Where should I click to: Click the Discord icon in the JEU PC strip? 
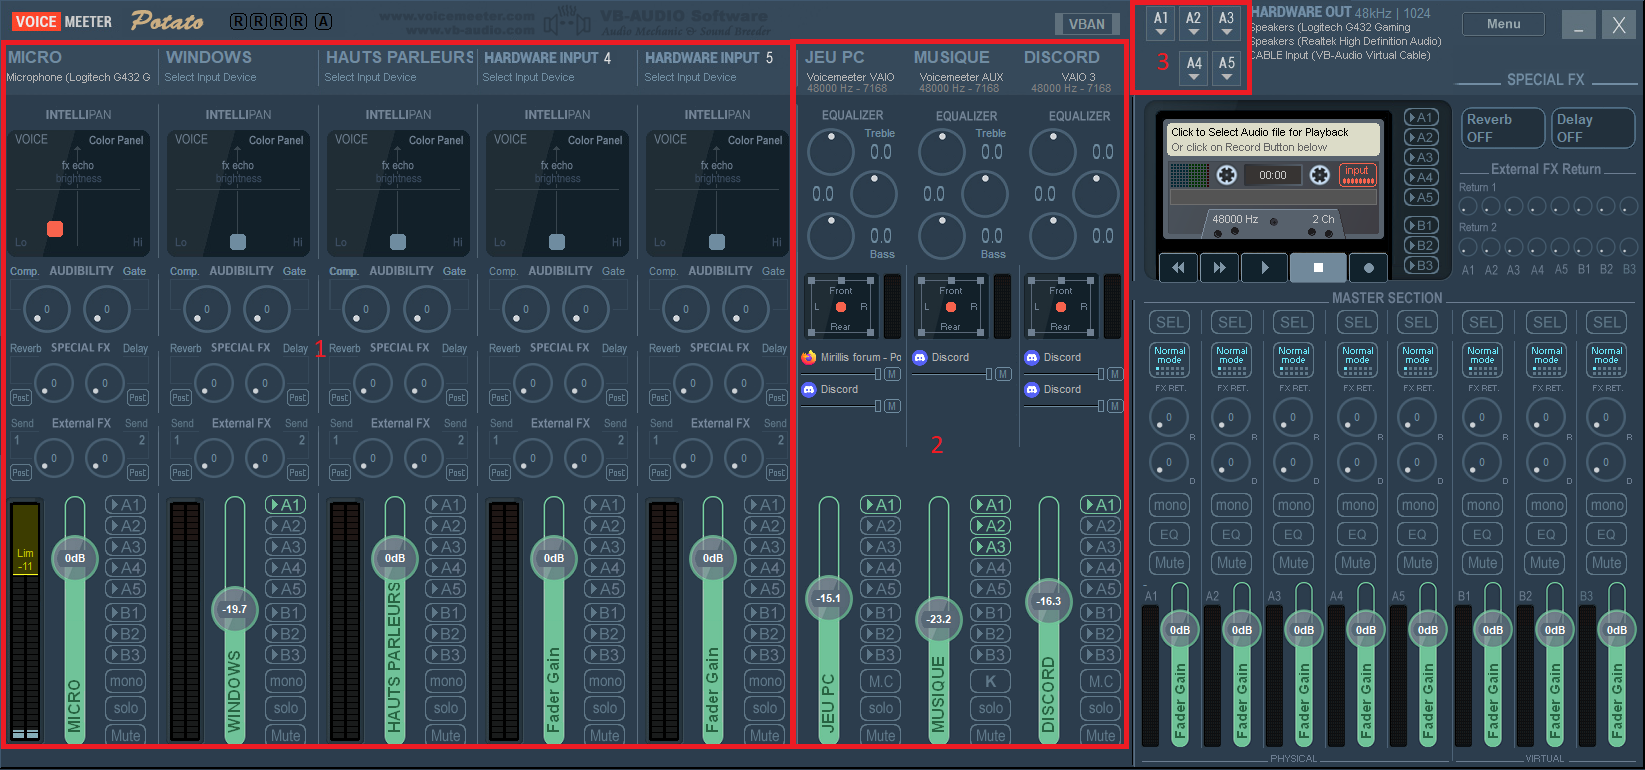[x=809, y=389]
